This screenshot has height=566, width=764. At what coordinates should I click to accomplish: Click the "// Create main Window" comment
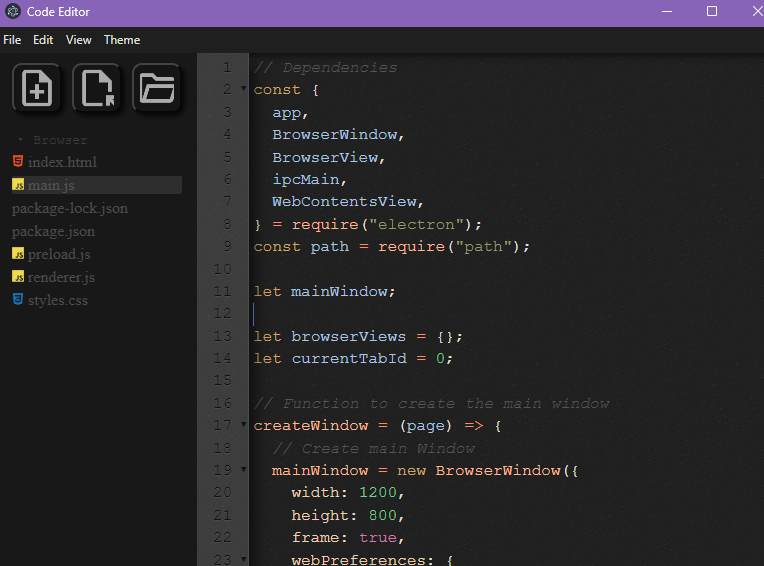point(374,449)
